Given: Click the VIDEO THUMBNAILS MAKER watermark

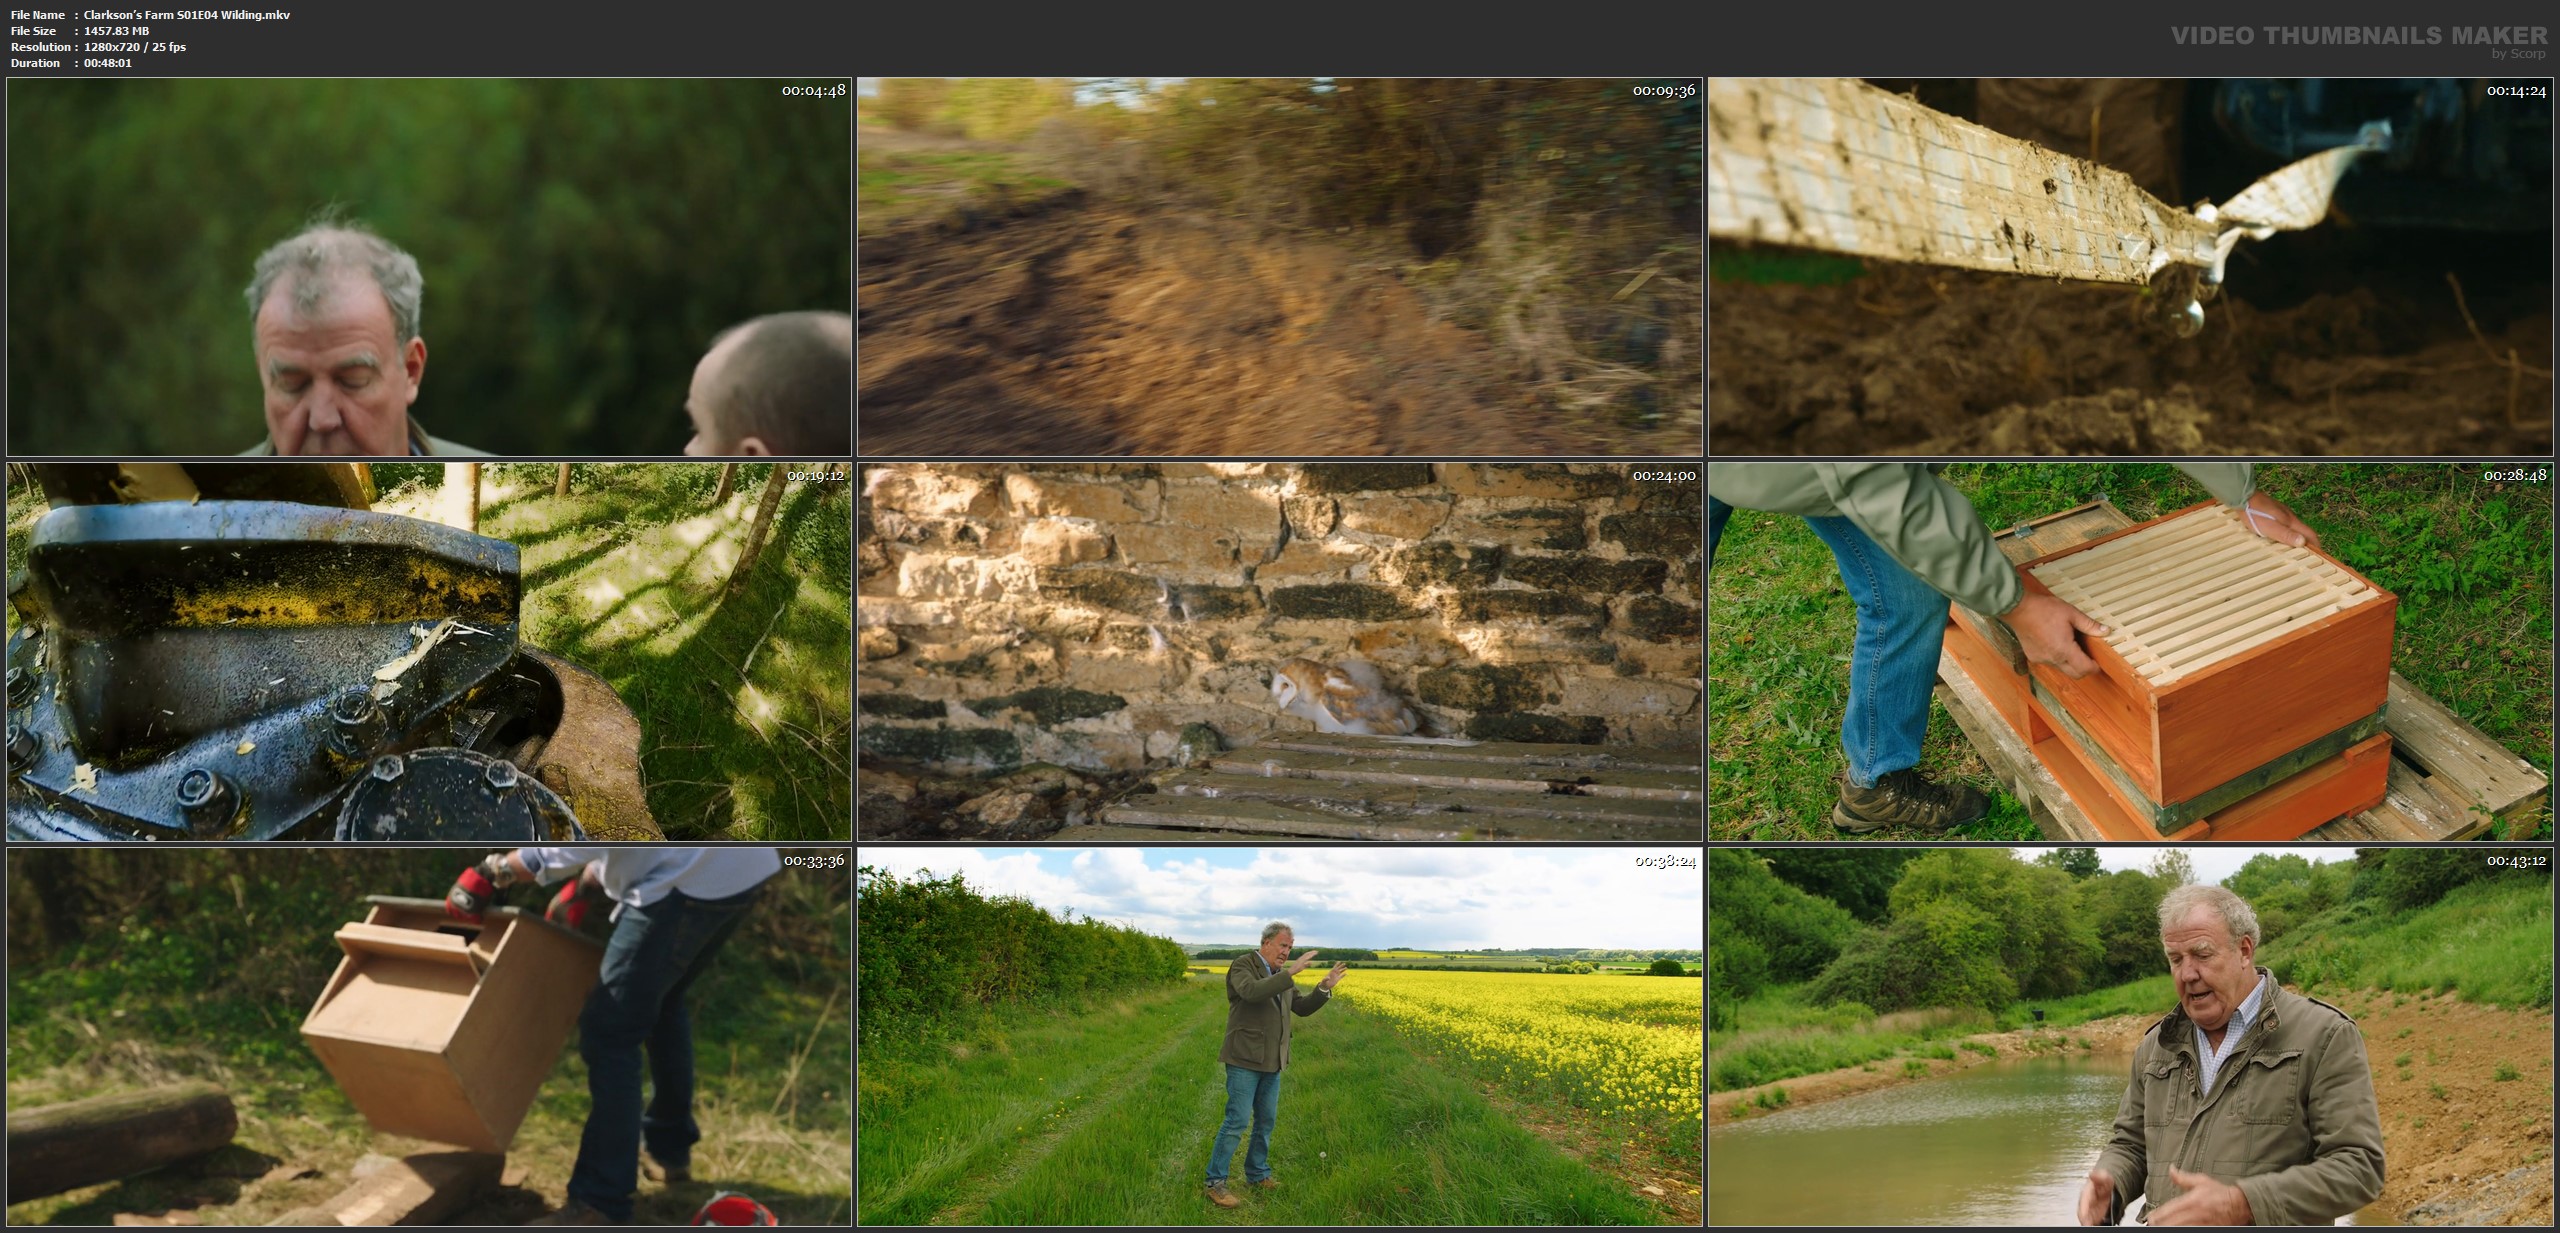Looking at the screenshot, I should (2358, 36).
